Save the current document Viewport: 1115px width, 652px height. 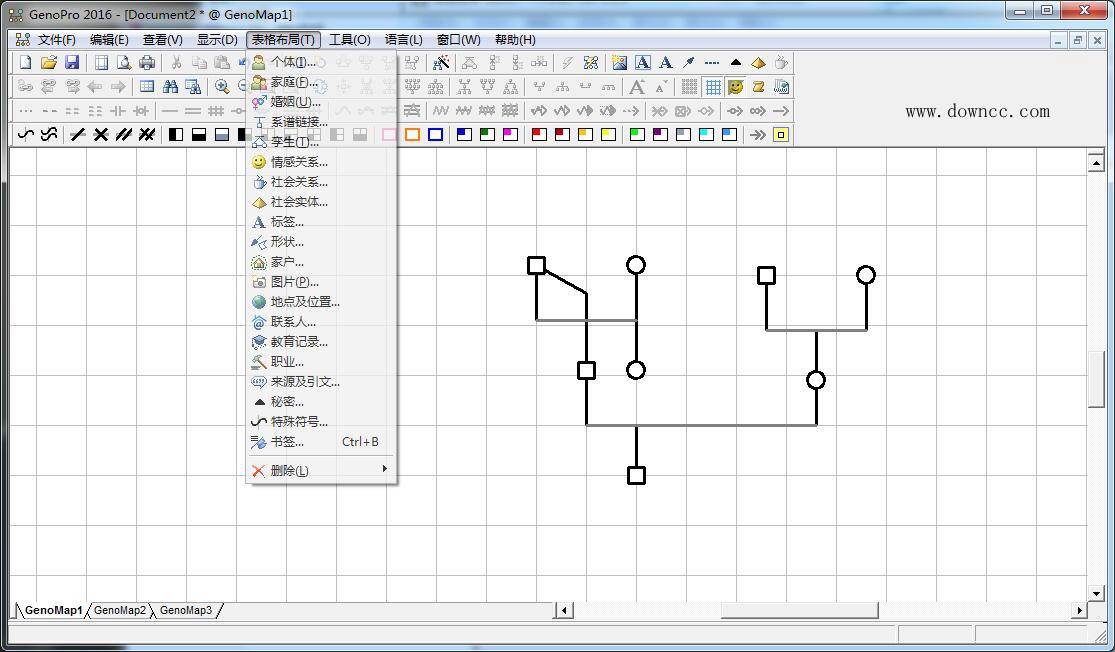[x=73, y=62]
